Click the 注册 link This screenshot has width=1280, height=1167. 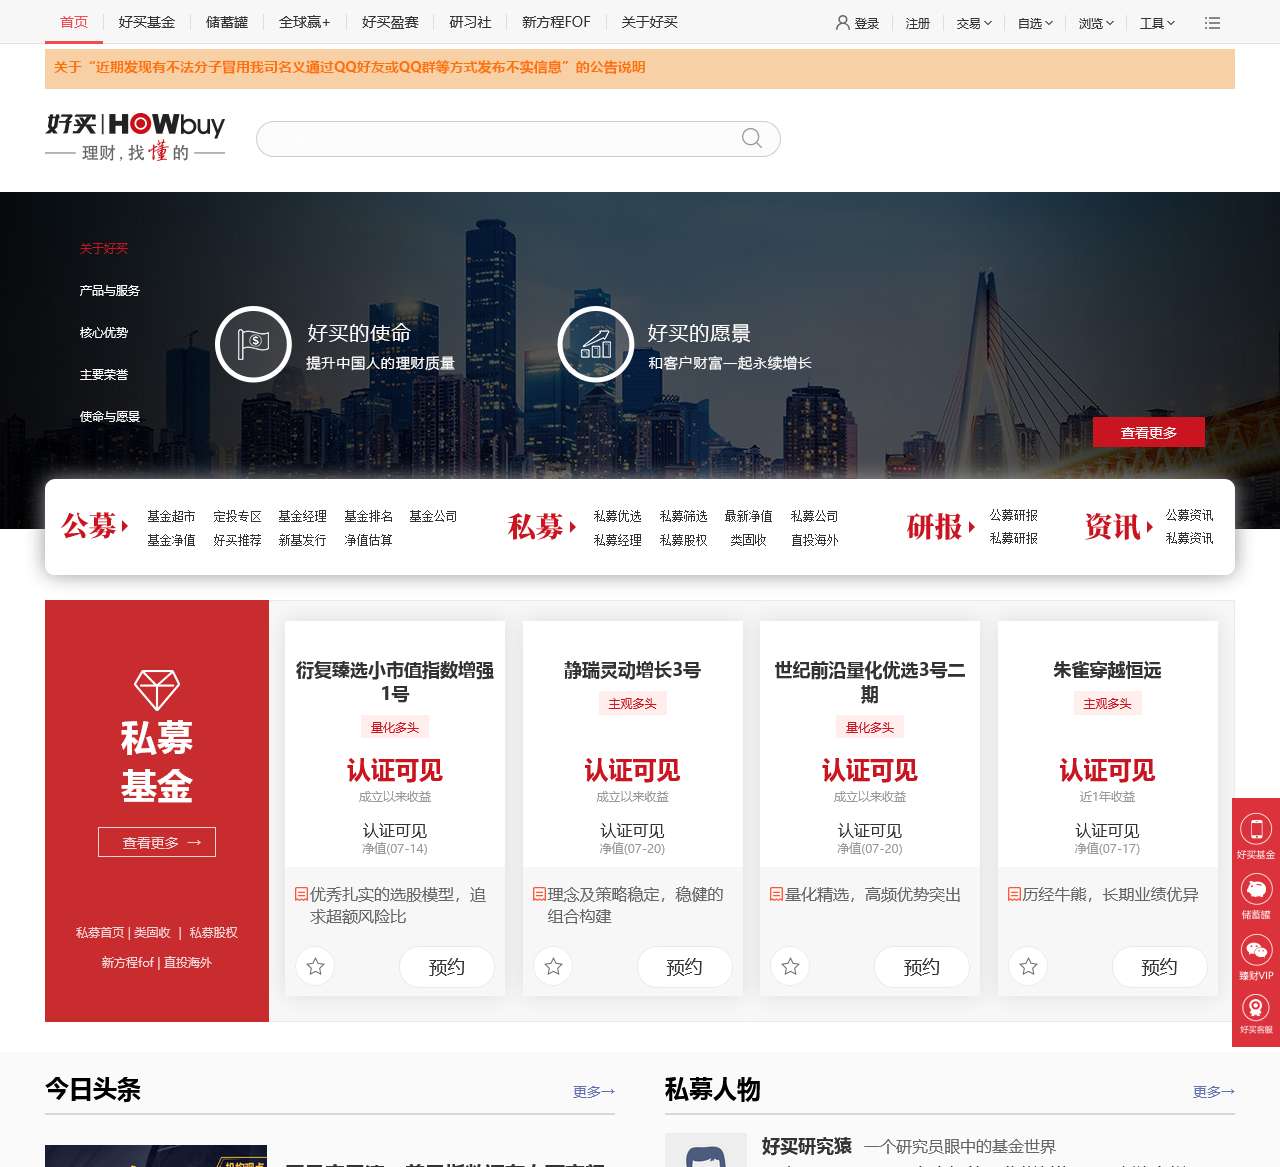(x=917, y=23)
